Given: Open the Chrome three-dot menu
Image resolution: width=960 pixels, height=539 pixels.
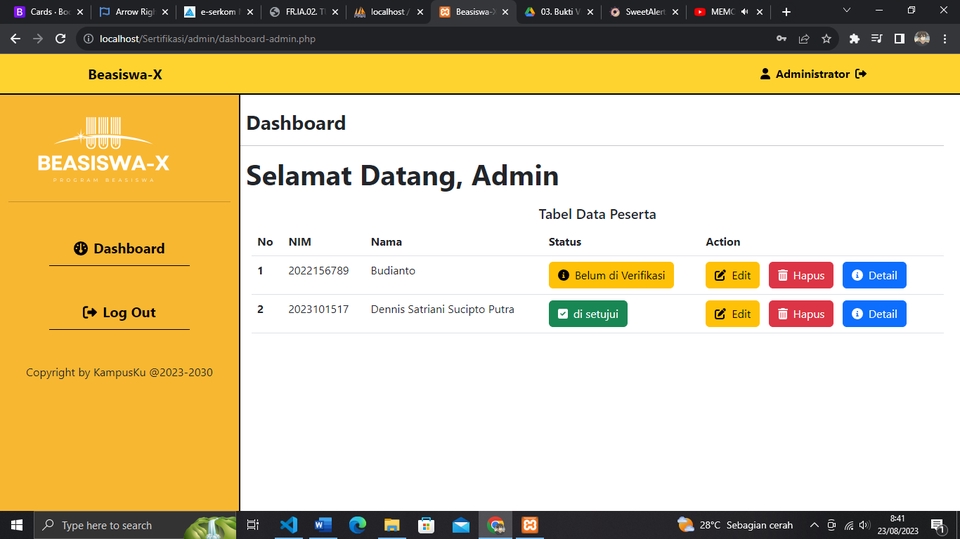Looking at the screenshot, I should tap(945, 39).
